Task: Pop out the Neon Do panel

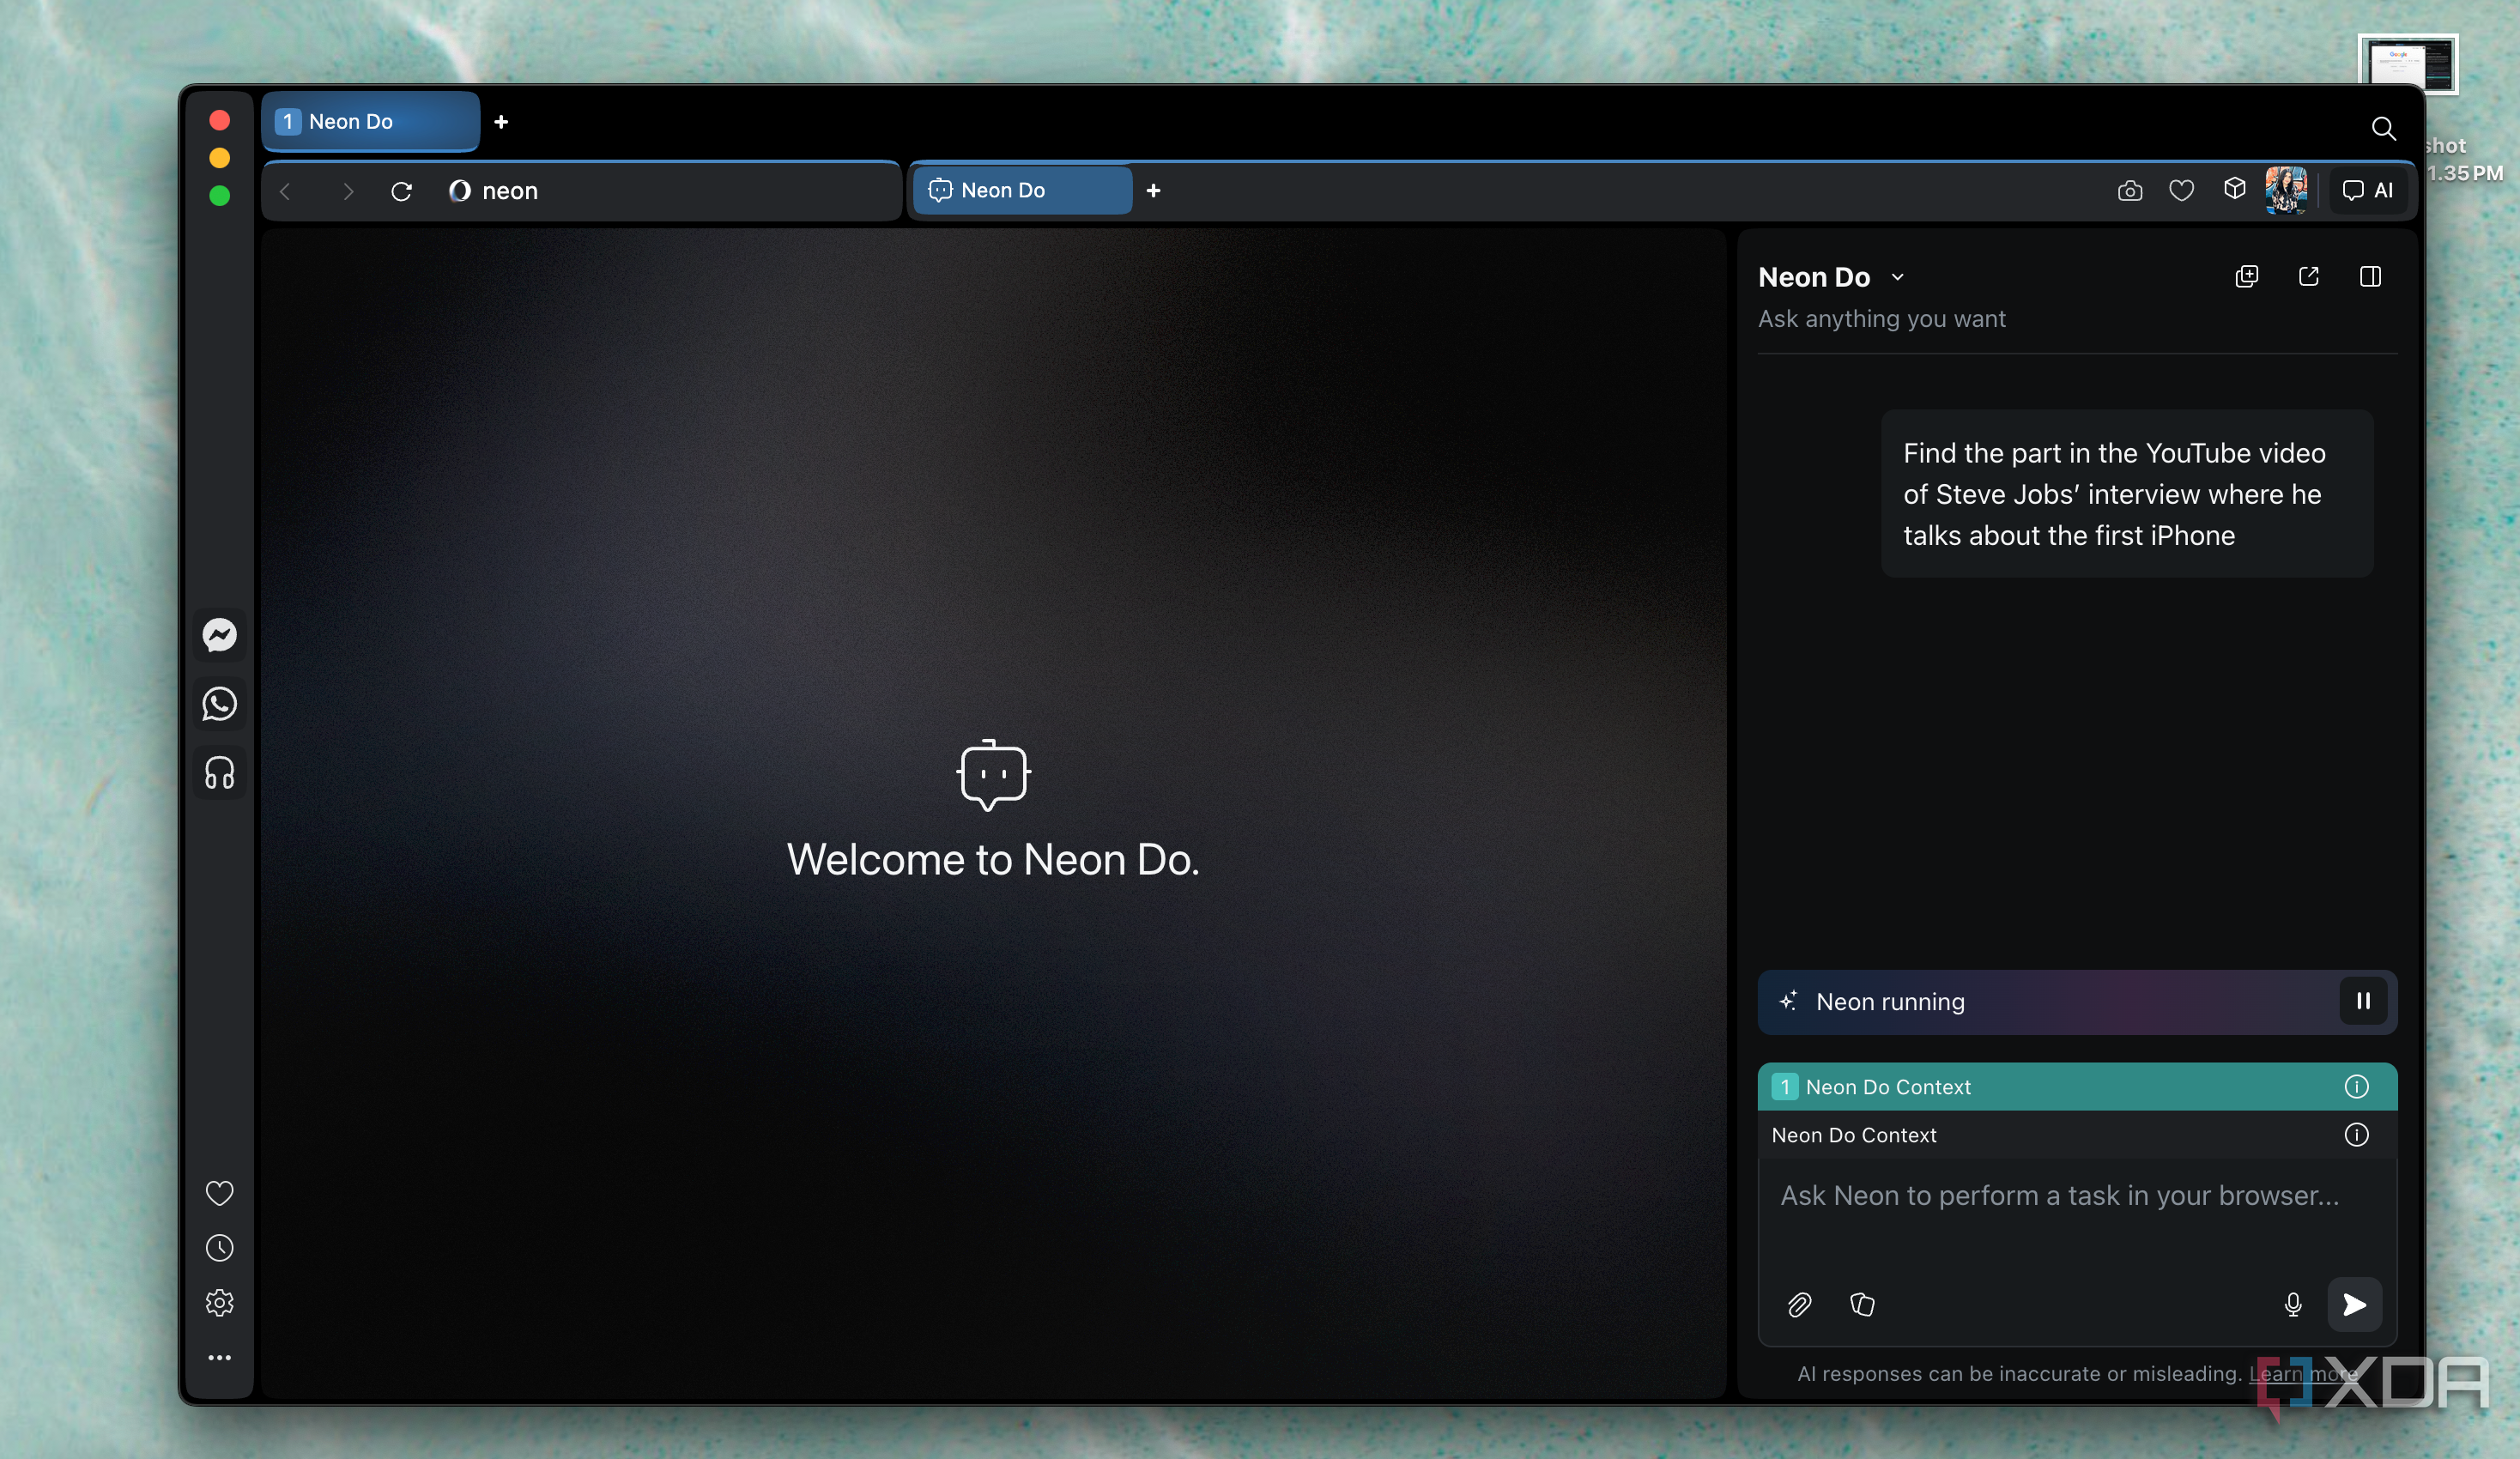Action: (2308, 276)
